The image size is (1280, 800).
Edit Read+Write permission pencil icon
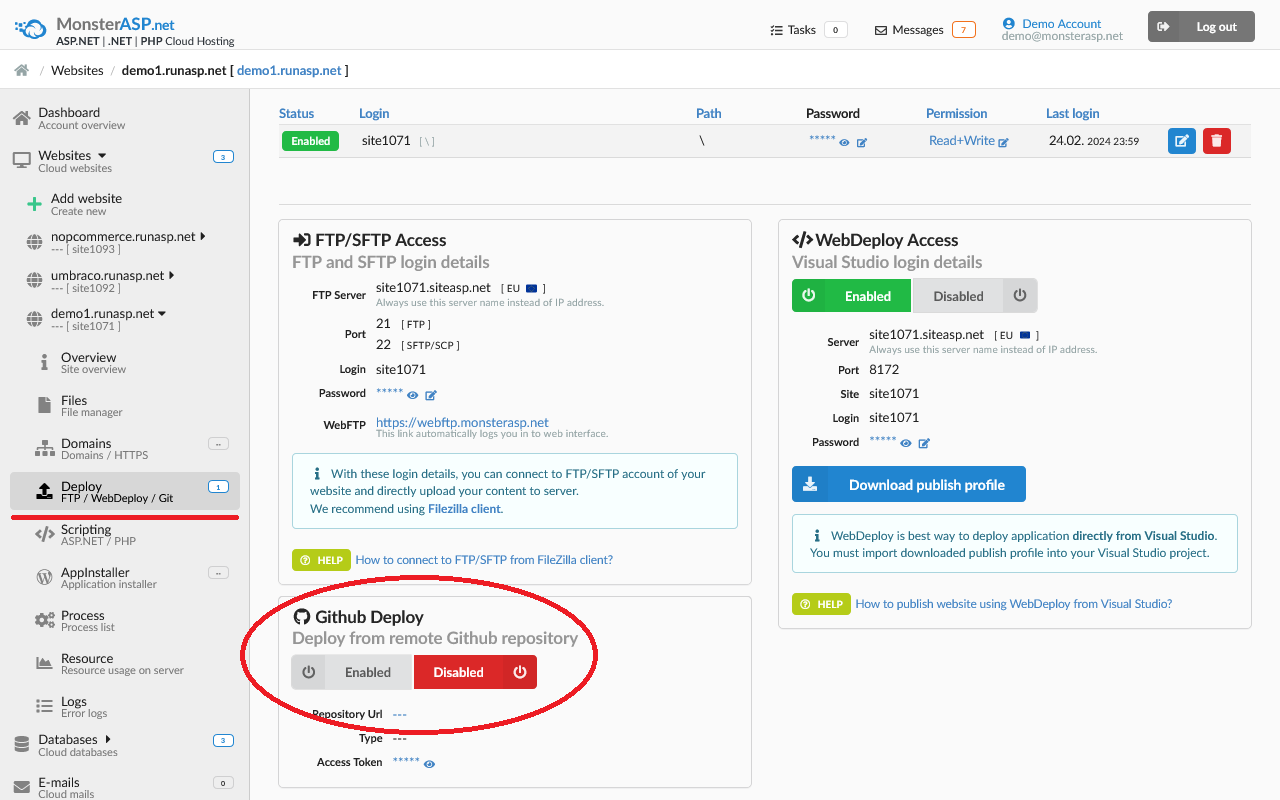click(1004, 143)
